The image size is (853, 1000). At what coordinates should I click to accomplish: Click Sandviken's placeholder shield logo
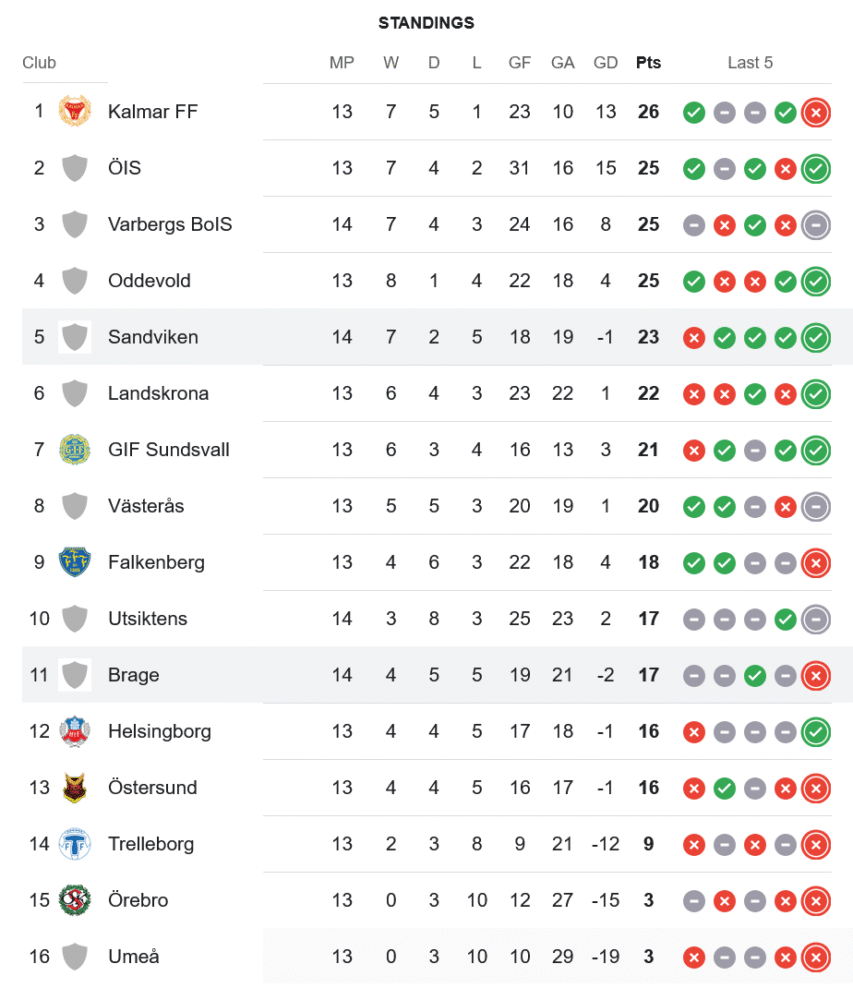pos(74,337)
